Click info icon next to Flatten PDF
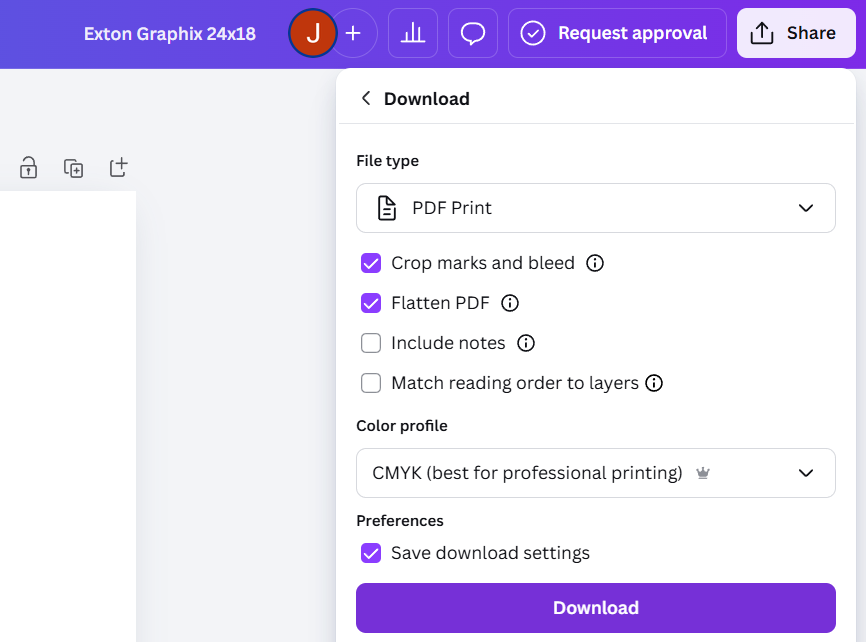 click(510, 303)
